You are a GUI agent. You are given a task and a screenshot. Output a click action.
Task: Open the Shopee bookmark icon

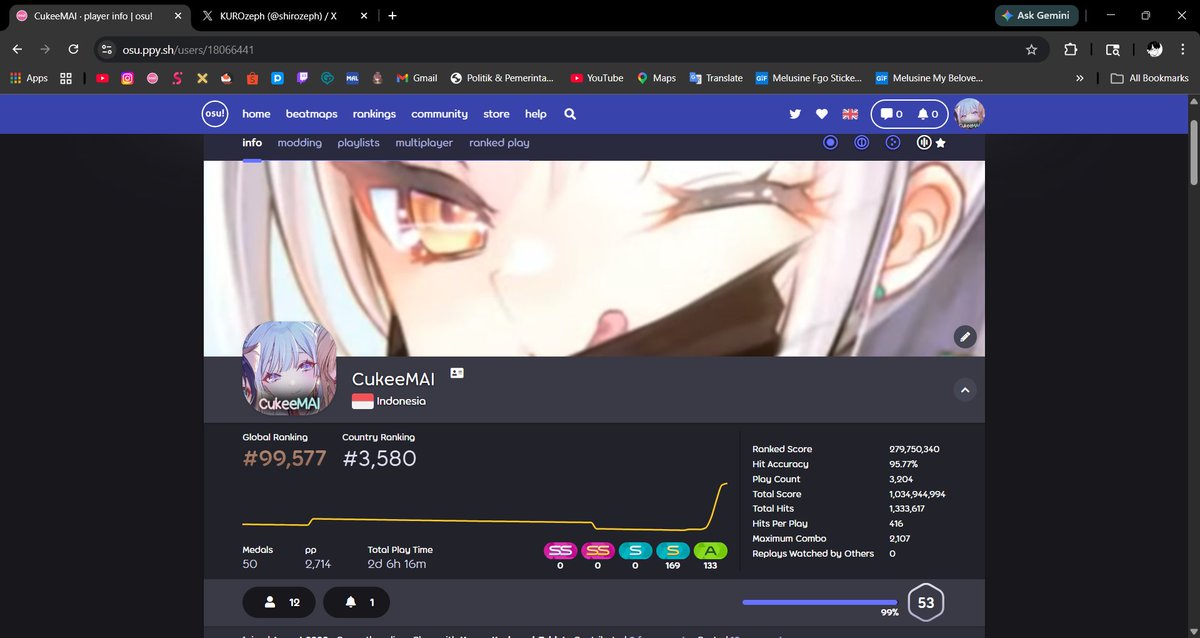click(x=251, y=78)
